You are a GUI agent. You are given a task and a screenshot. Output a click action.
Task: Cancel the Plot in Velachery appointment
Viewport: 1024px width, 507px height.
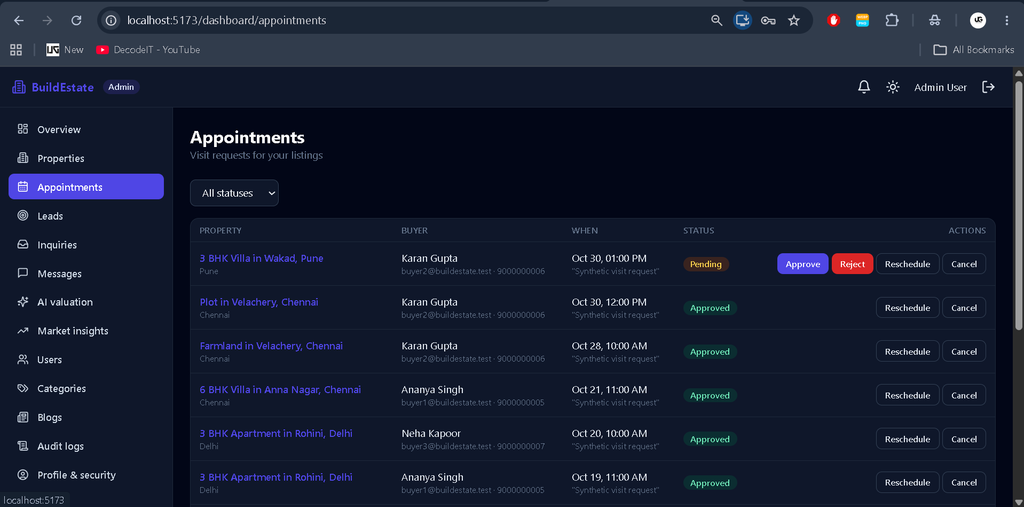click(964, 308)
